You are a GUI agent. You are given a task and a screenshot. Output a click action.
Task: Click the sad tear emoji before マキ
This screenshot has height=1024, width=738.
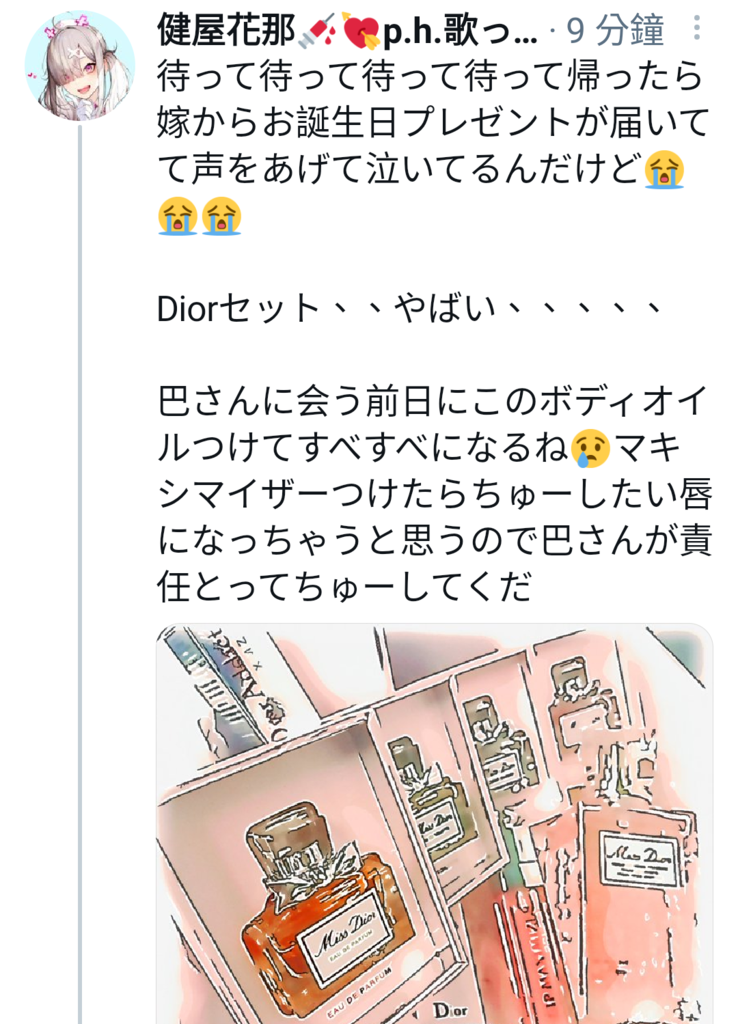(x=590, y=449)
